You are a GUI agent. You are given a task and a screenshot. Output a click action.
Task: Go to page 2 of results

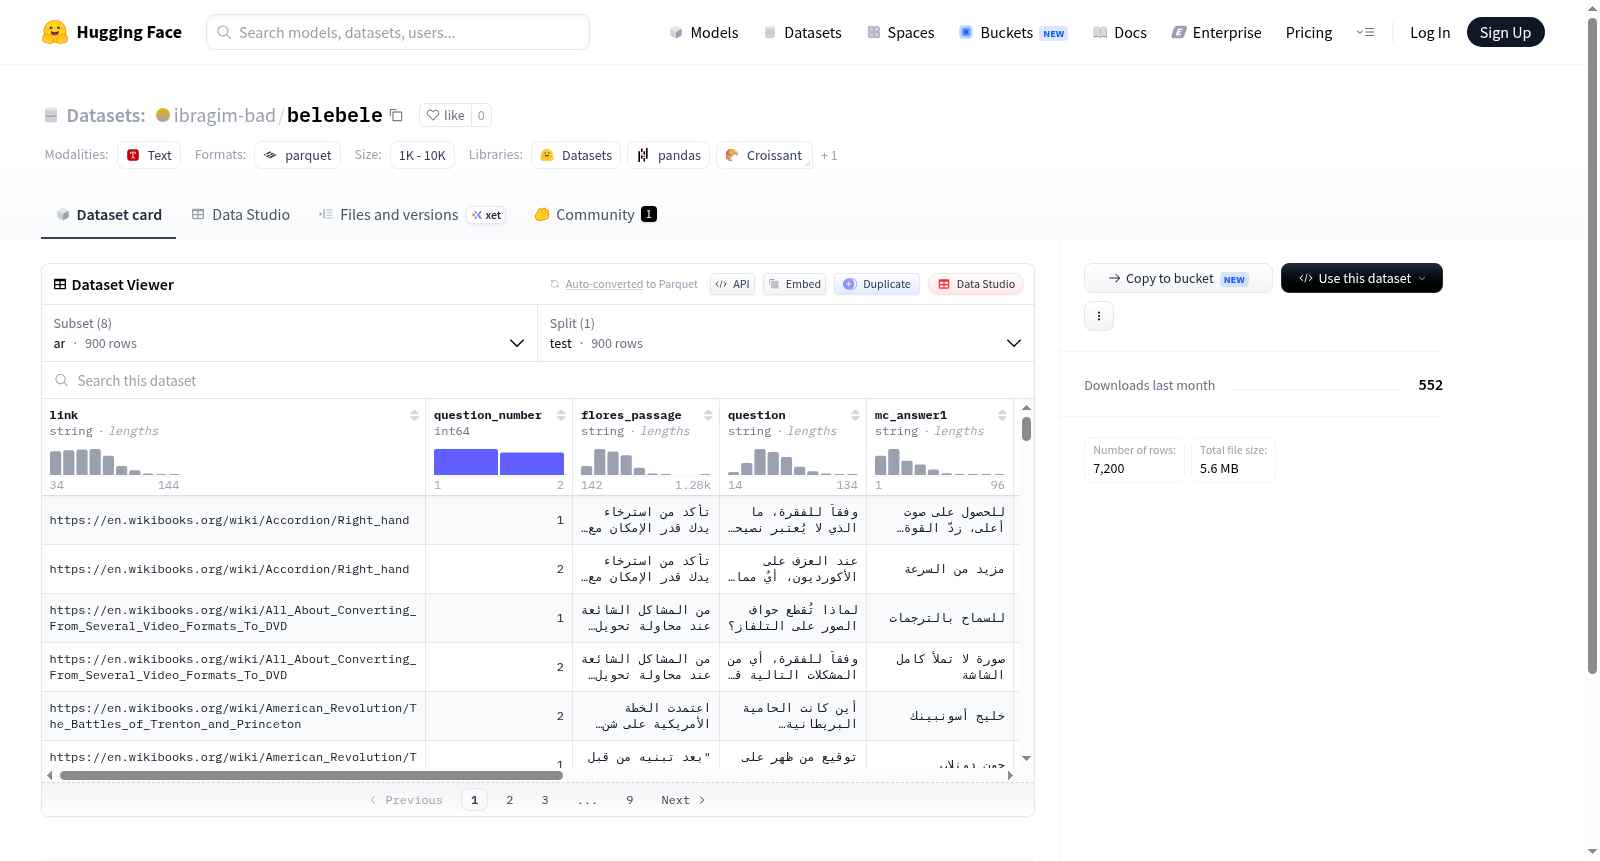pos(510,800)
